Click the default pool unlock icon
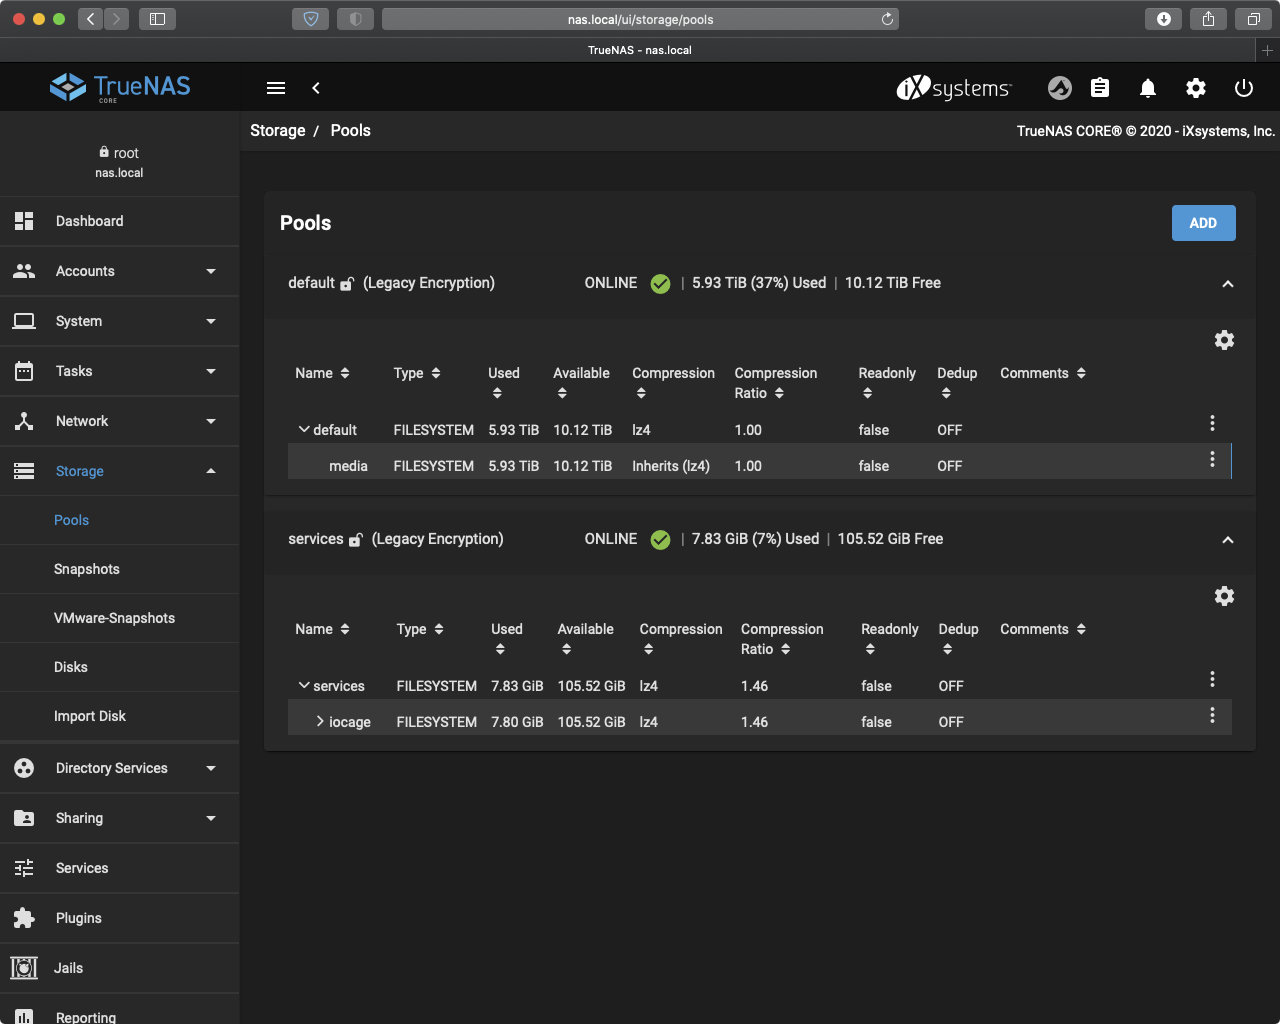 [347, 284]
